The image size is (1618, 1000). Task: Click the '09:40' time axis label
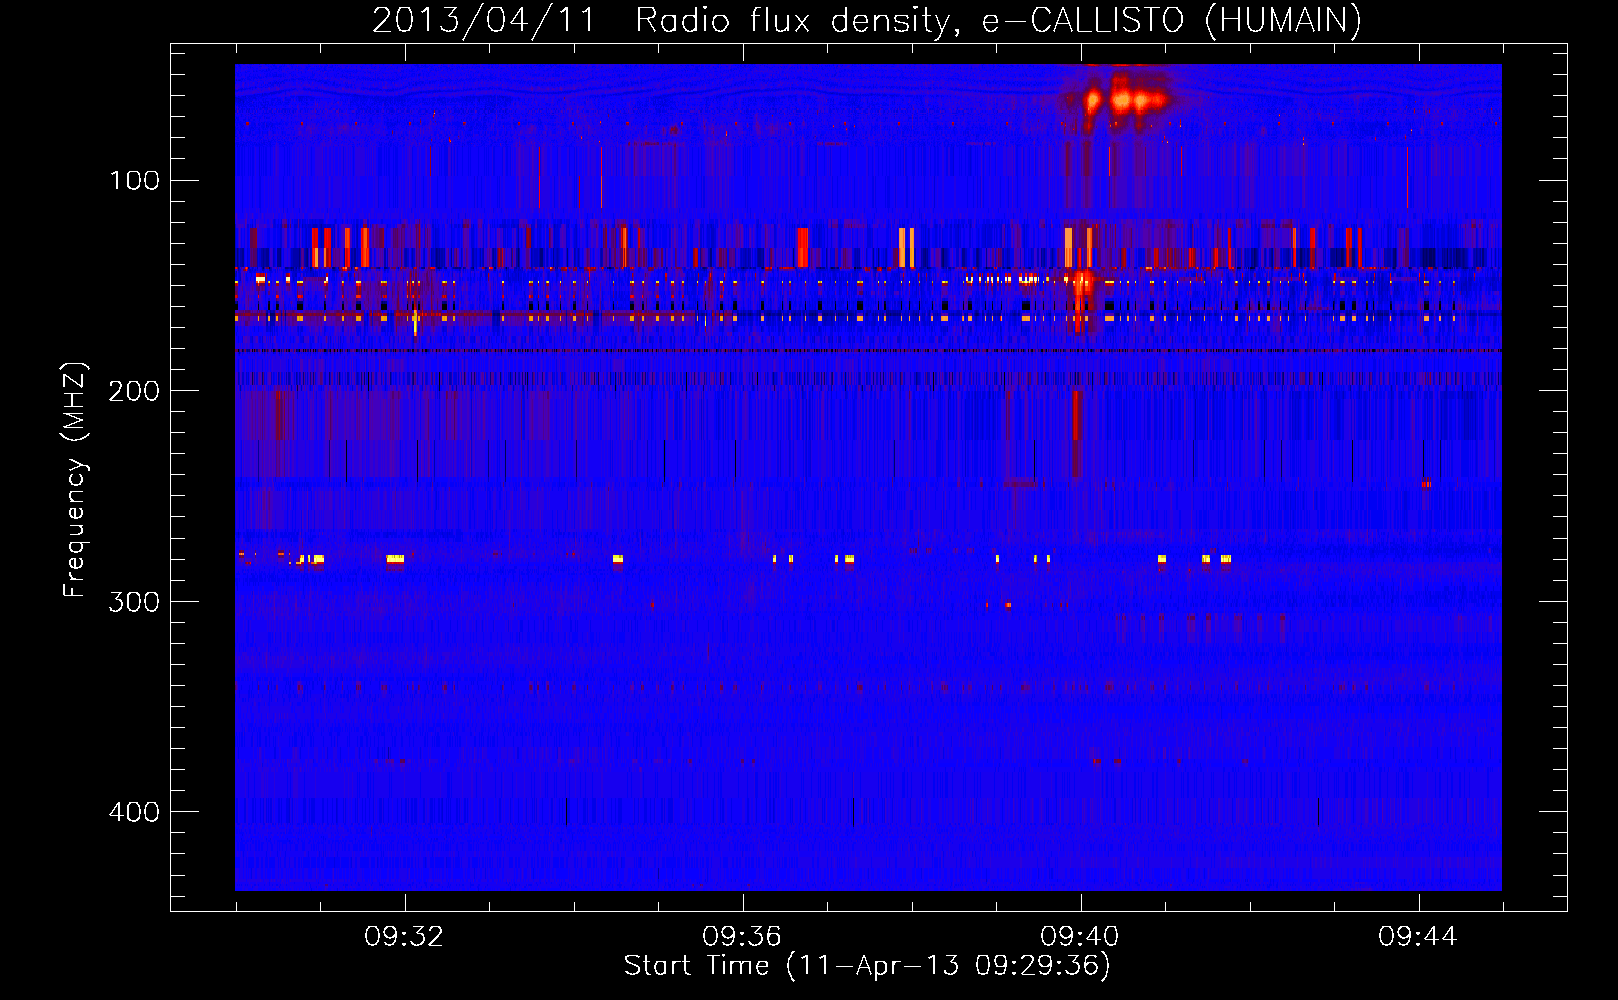pyautogui.click(x=1080, y=937)
